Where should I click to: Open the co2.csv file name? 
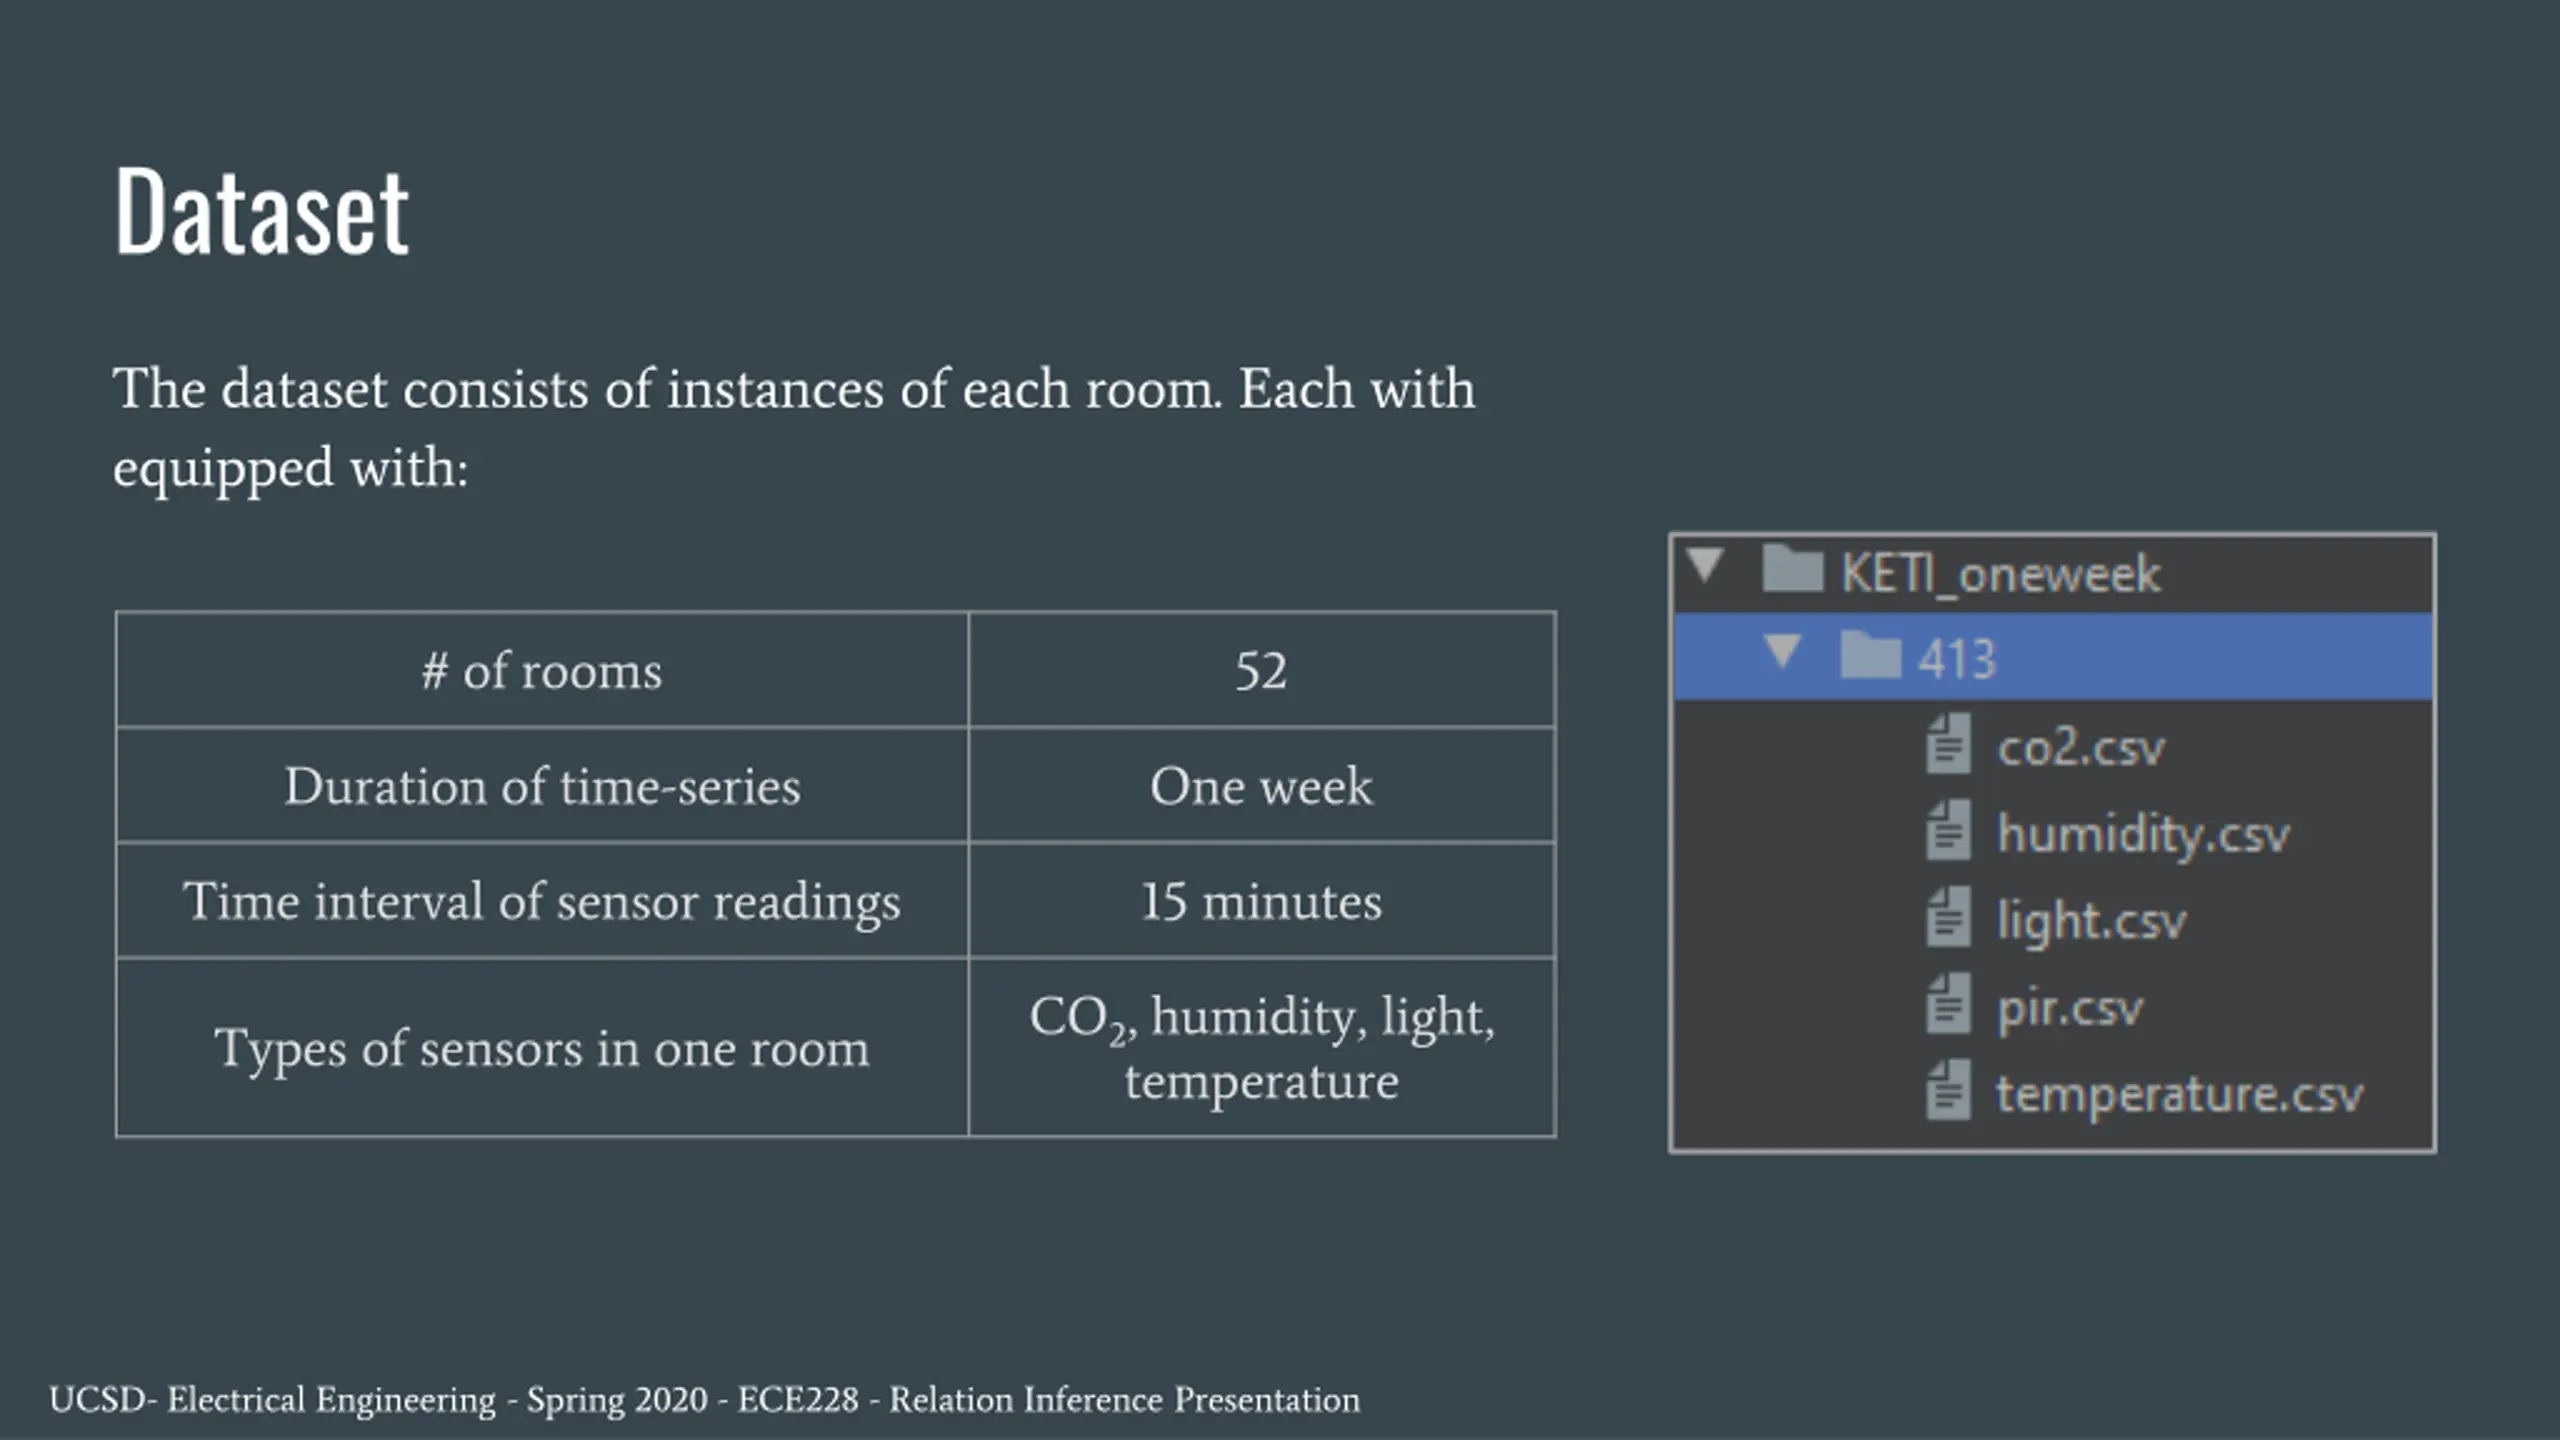click(2081, 748)
